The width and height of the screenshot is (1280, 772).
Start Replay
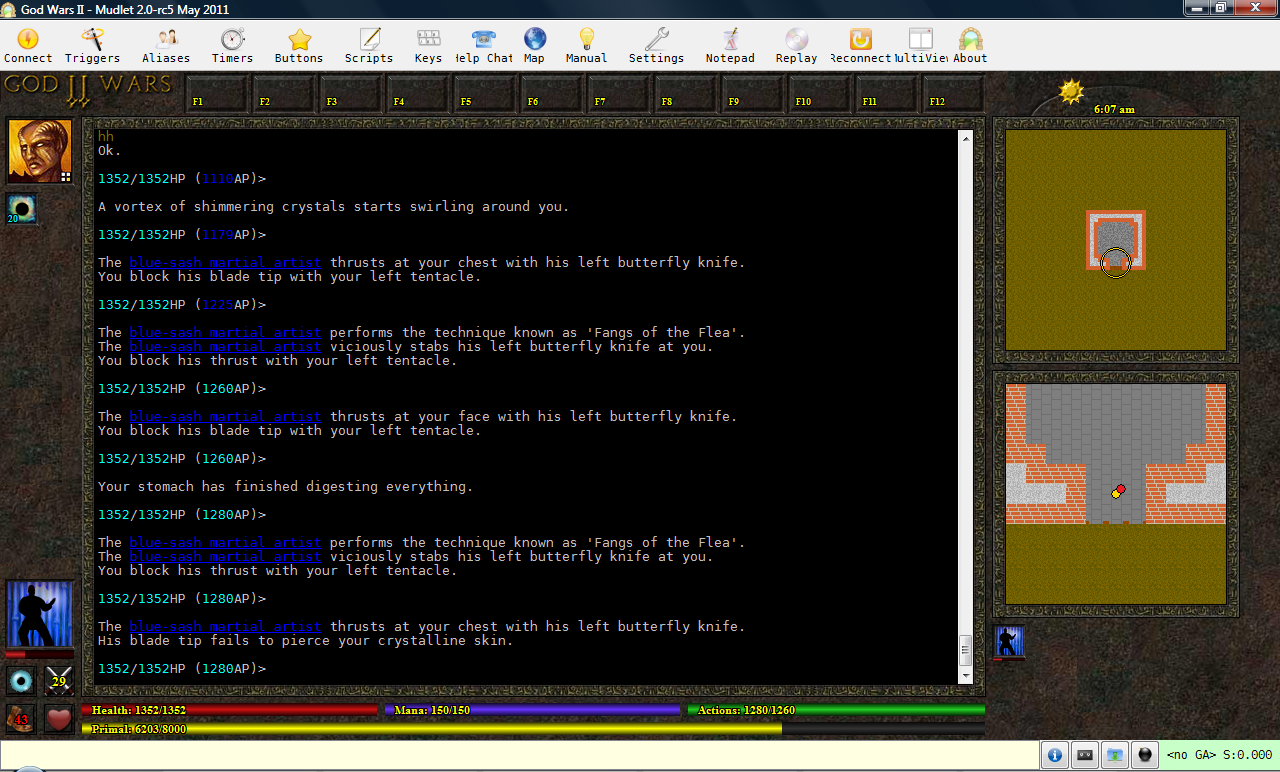click(x=796, y=46)
